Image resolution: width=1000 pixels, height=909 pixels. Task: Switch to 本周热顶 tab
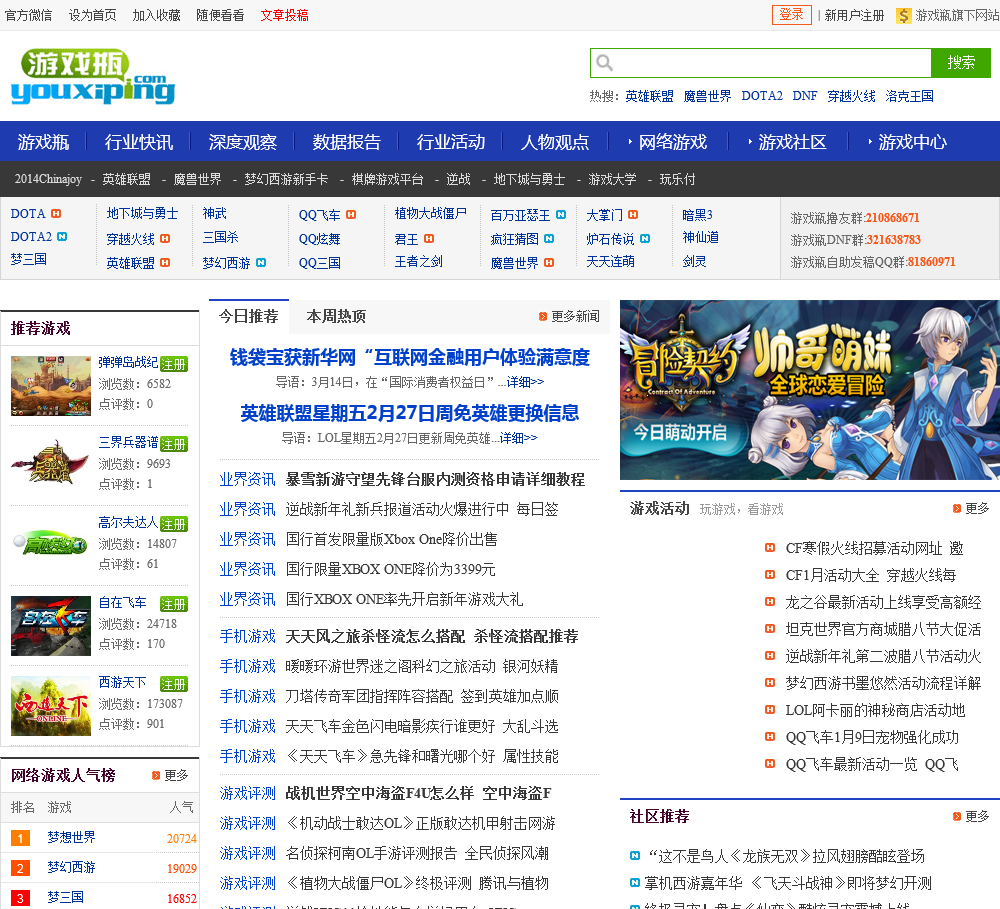click(x=336, y=316)
